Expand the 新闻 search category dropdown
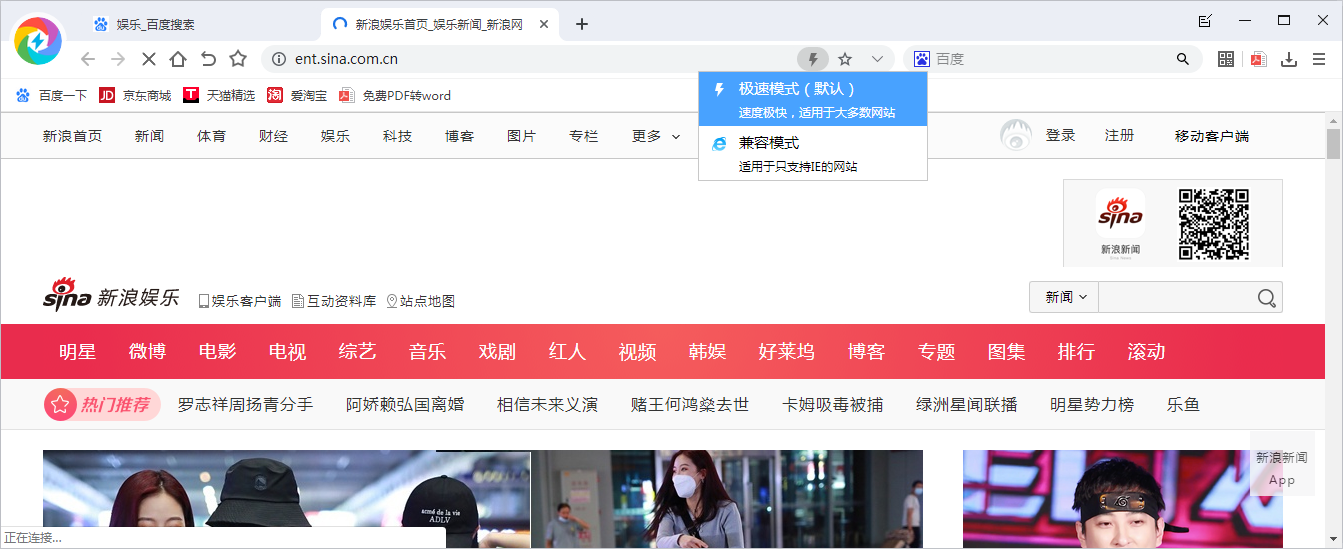Viewport: 1343px width, 549px height. (1064, 297)
